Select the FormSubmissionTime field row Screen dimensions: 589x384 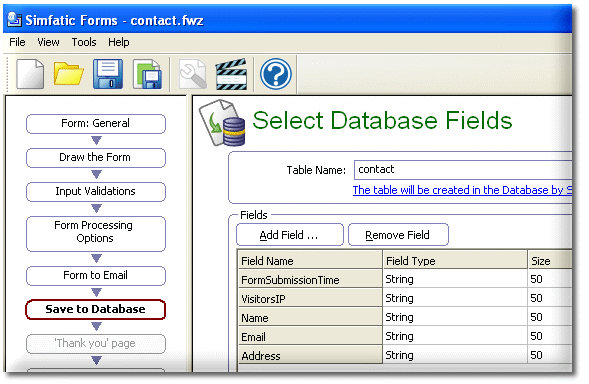tap(310, 280)
